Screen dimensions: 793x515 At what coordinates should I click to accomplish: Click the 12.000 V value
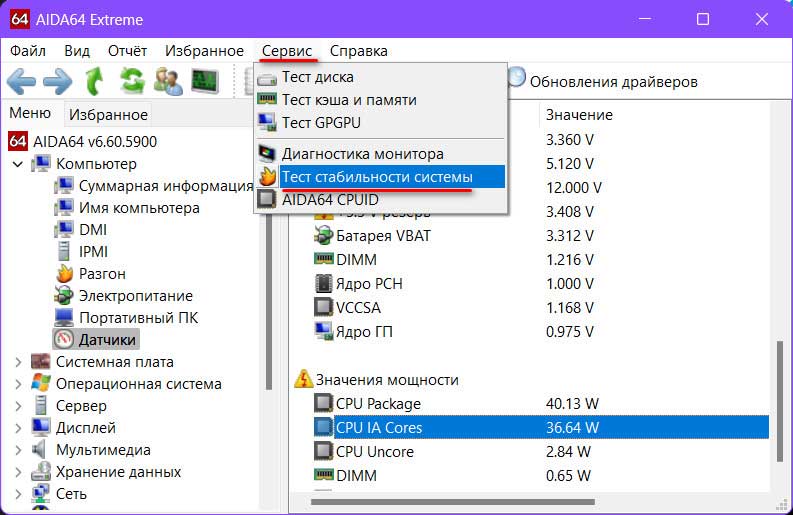pos(574,188)
